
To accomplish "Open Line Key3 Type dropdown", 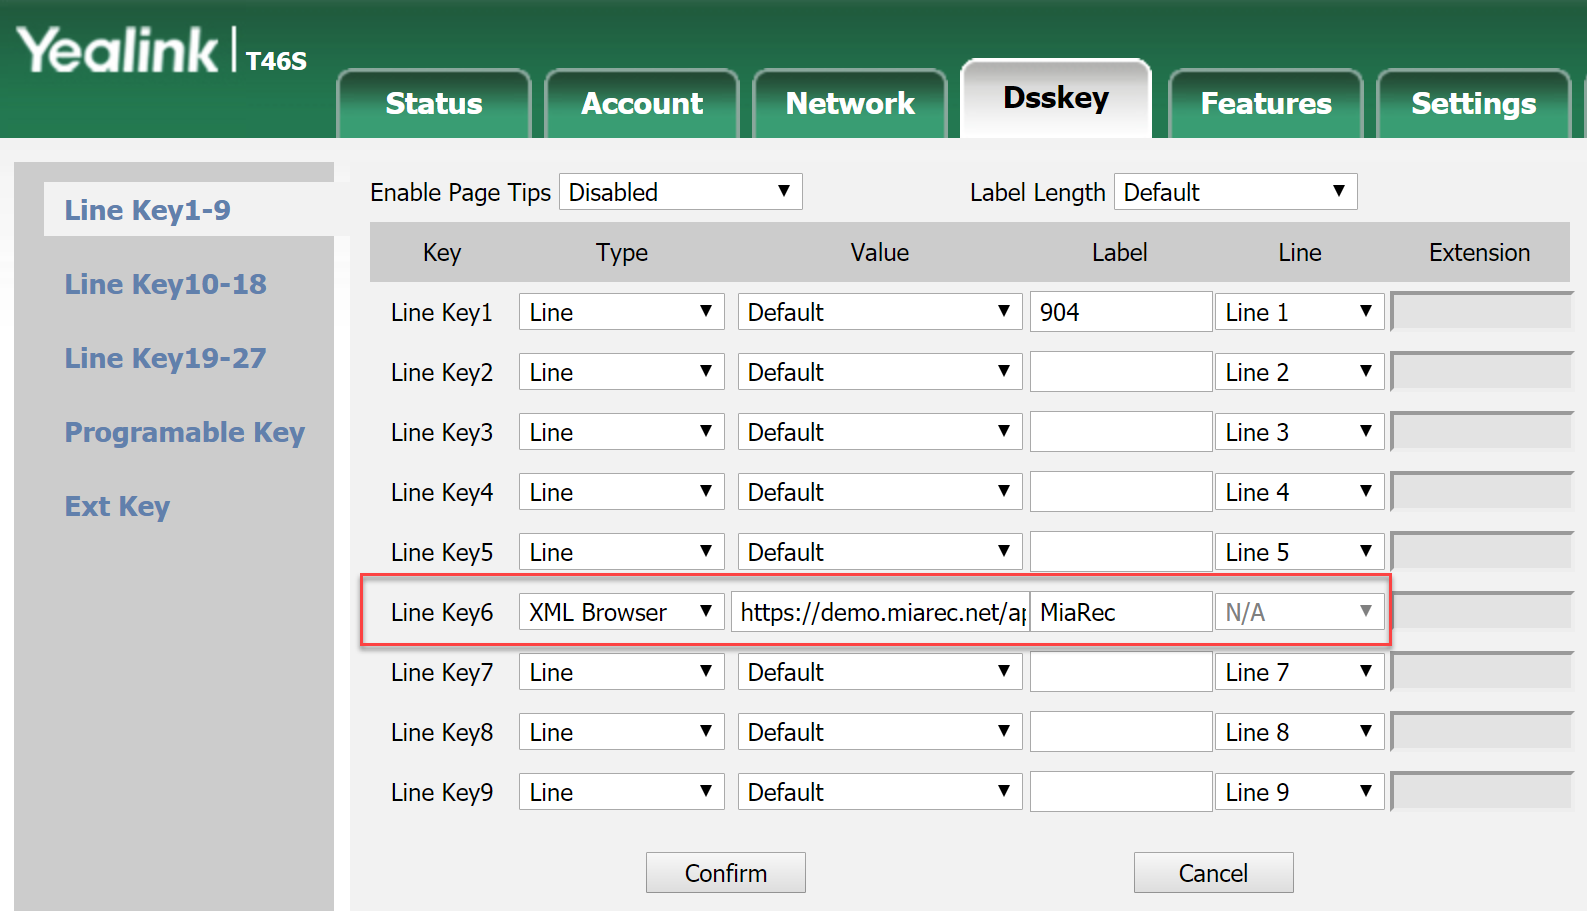I will coord(621,432).
